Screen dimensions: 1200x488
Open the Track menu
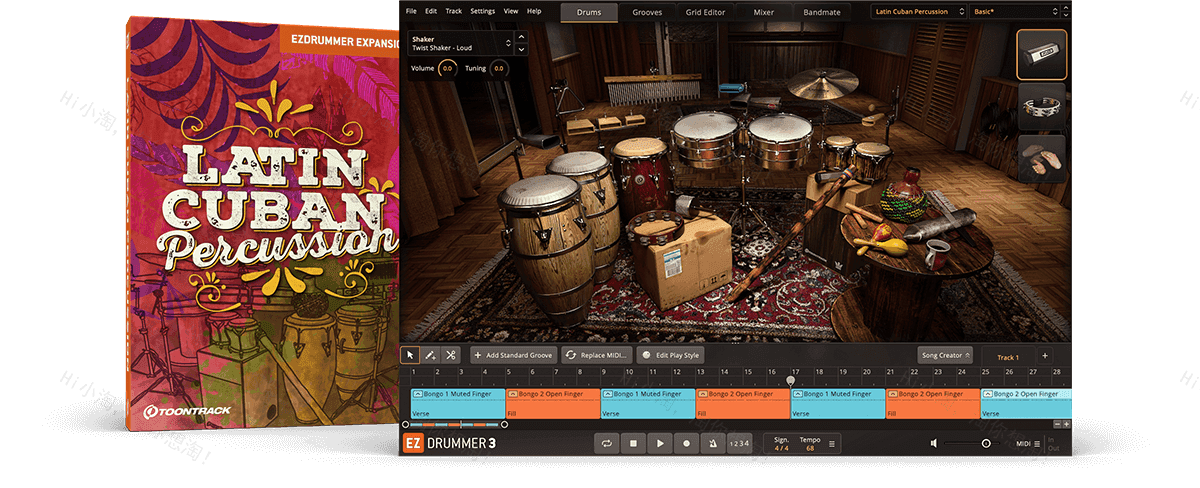tap(454, 11)
